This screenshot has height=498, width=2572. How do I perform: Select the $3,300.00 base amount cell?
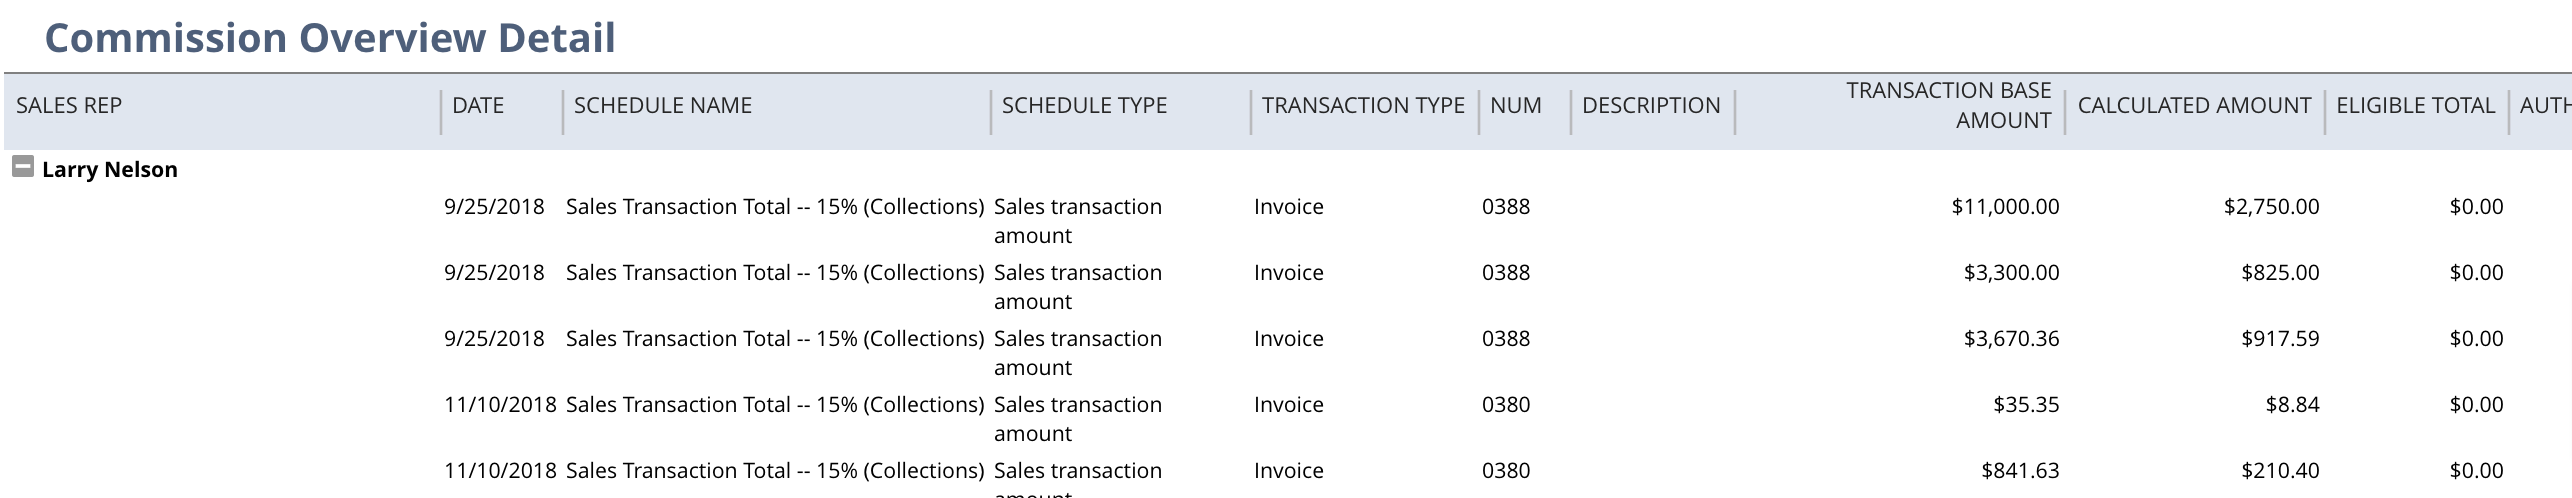(x=2012, y=273)
